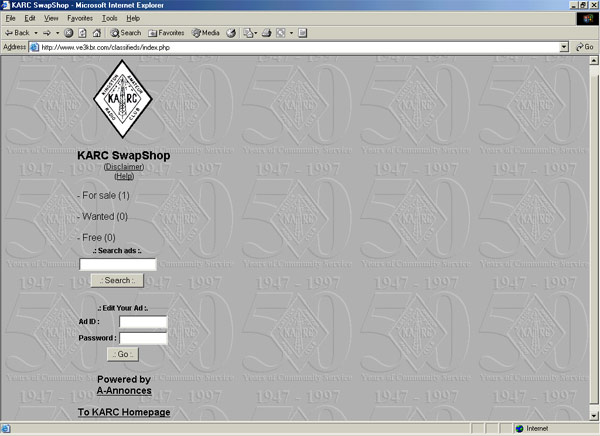This screenshot has width=600, height=436.
Task: Follow the To KARC Homepage link
Action: point(124,412)
